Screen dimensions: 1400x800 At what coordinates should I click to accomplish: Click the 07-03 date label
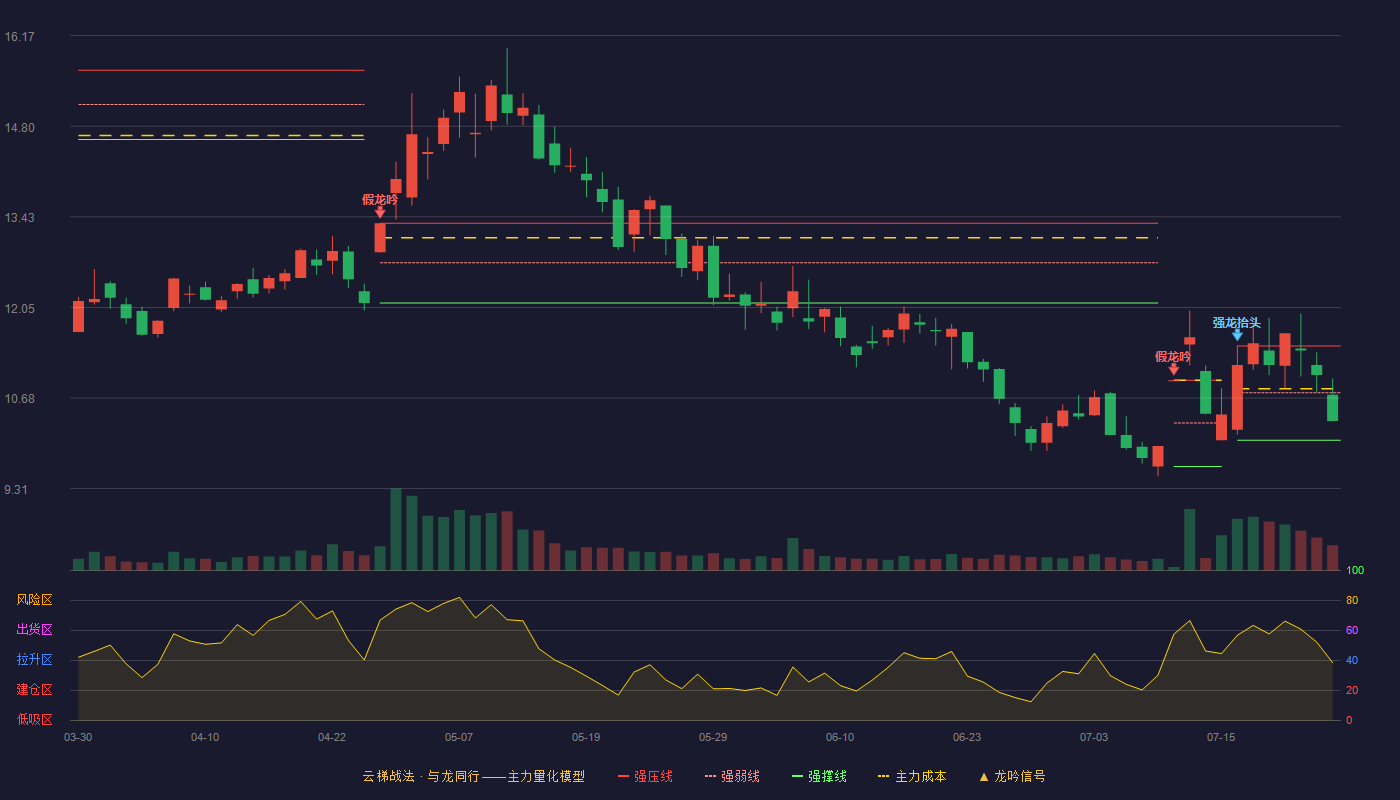[x=1094, y=737]
